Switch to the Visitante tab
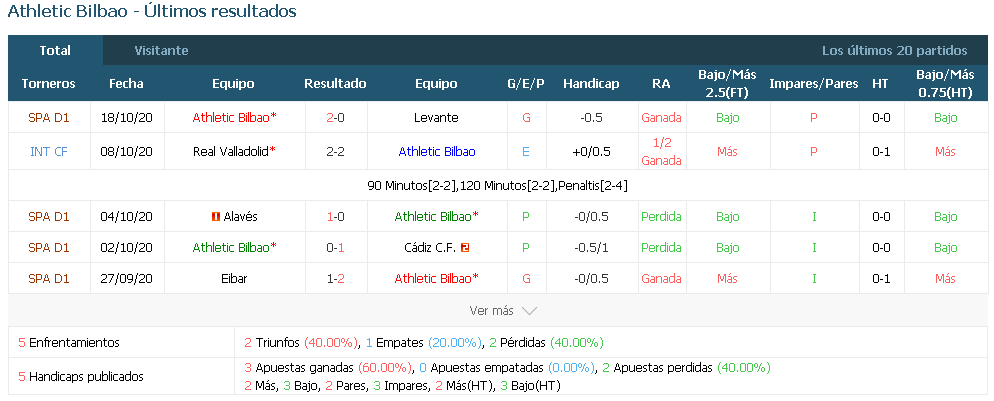Screen dimensions: 994x401 click(x=161, y=51)
